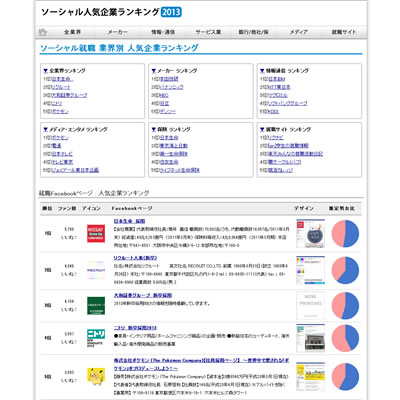This screenshot has width=400, height=400.
Task: Click the ファン数 column header
Action: tap(67, 208)
